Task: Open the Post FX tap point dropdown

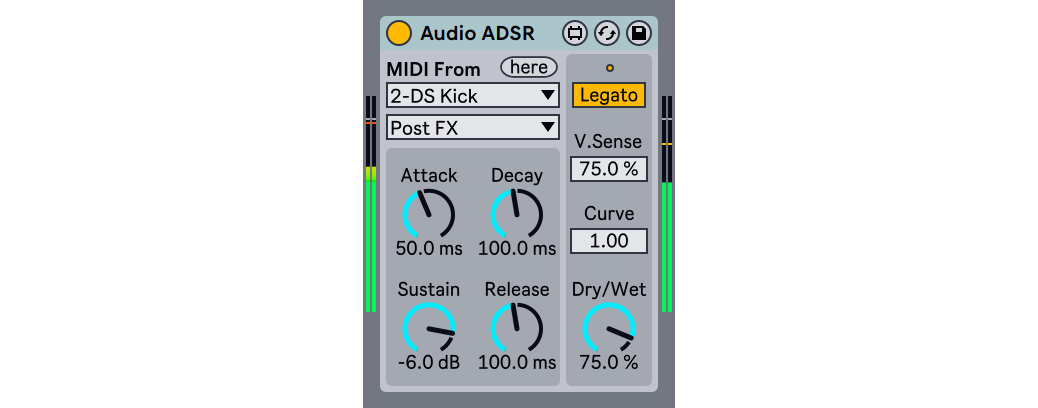Action: coord(473,127)
